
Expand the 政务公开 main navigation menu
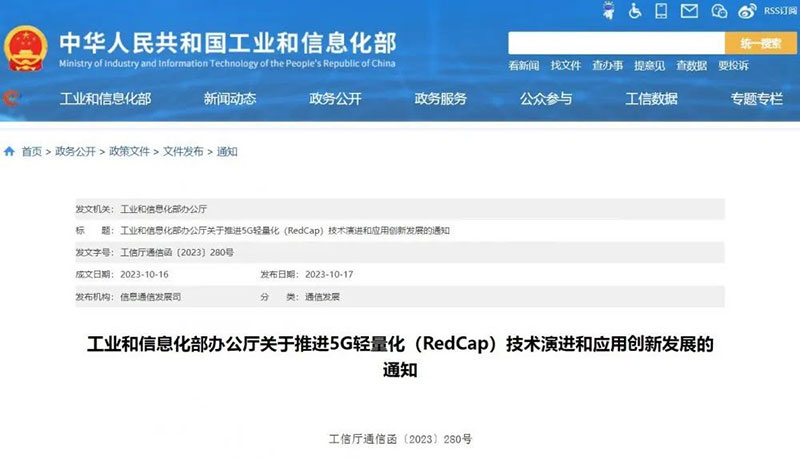pyautogui.click(x=335, y=99)
